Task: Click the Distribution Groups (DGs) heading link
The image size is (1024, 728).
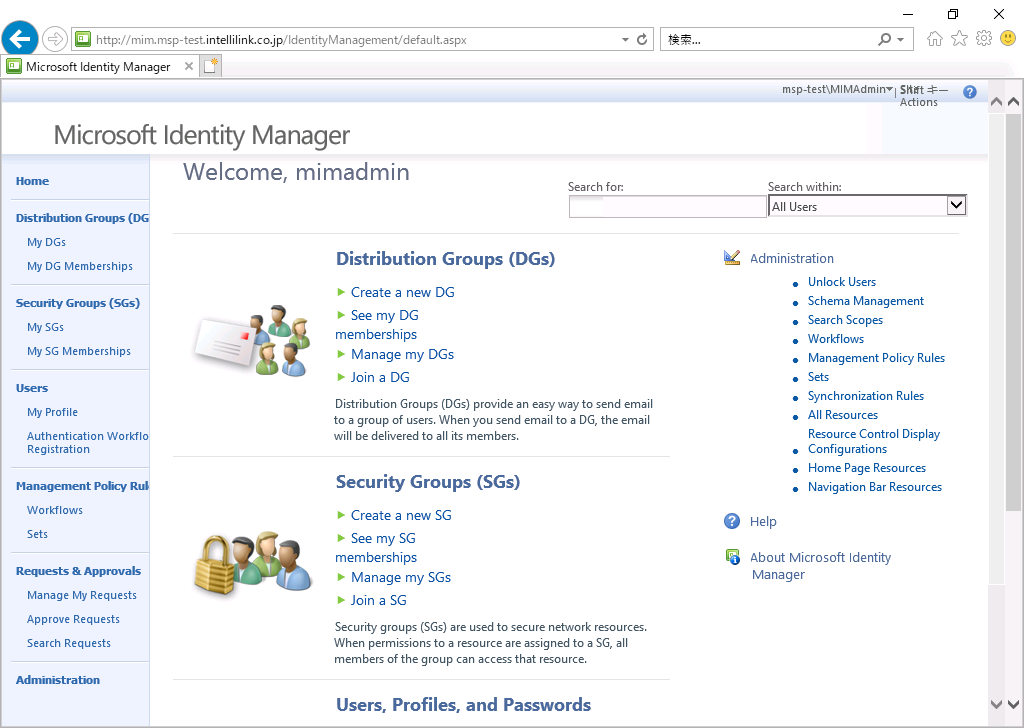Action: tap(445, 259)
